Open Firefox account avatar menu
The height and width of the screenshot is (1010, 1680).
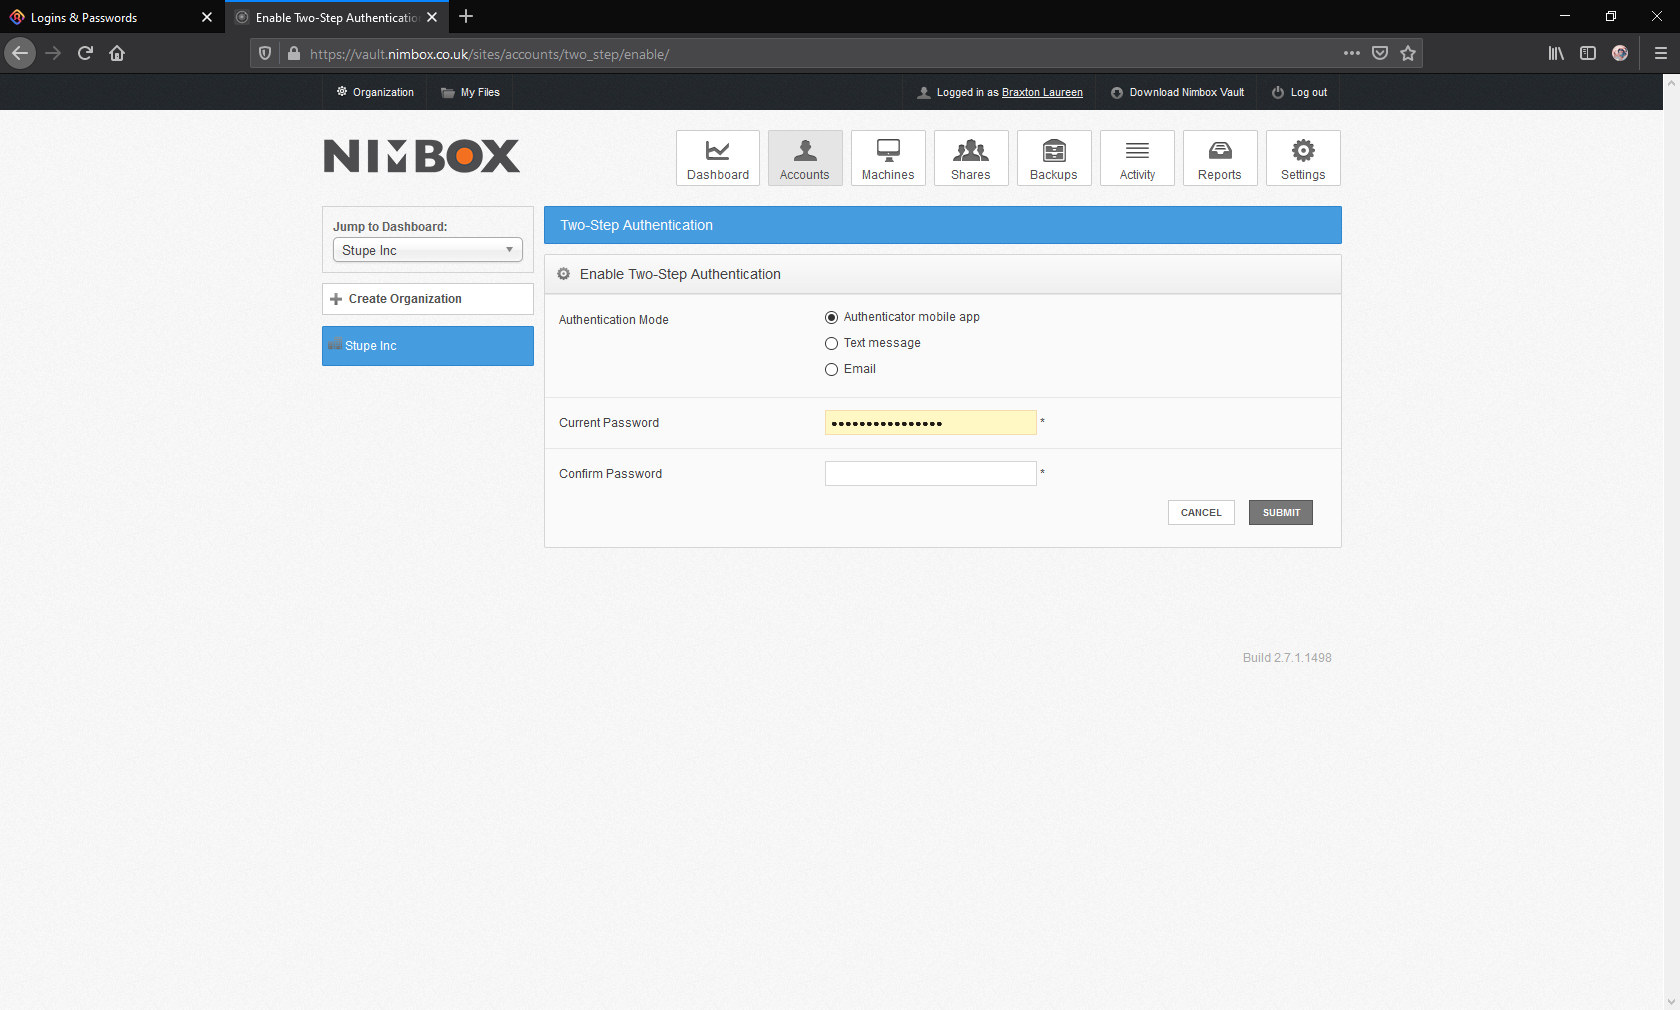[1620, 53]
